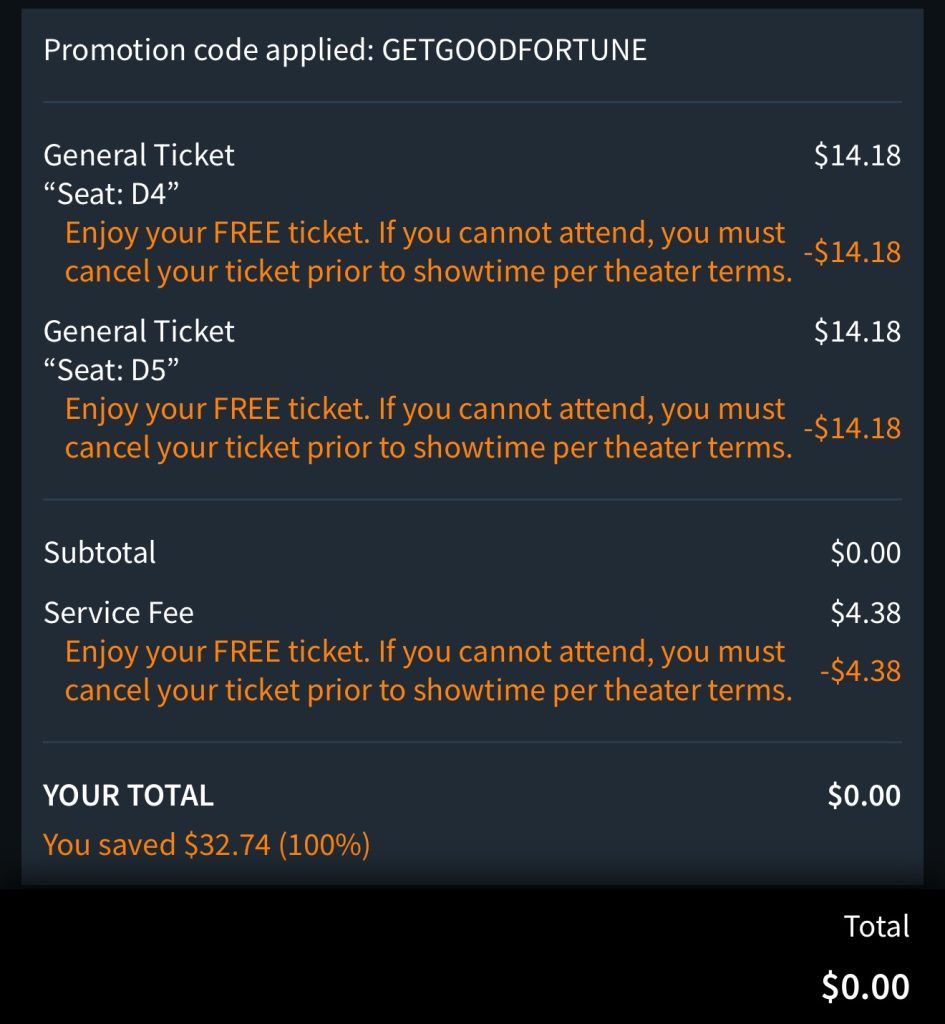Click the GETGOODFORTUNE promotion code text
945x1024 pixels.
click(514, 50)
